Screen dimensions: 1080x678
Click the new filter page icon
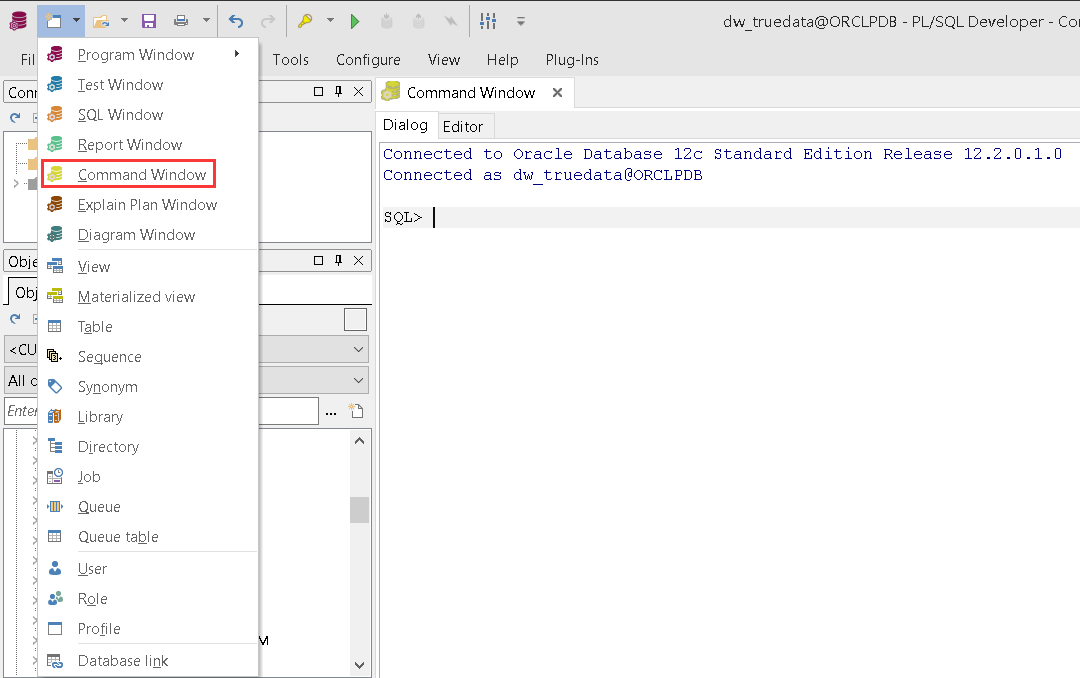356,411
